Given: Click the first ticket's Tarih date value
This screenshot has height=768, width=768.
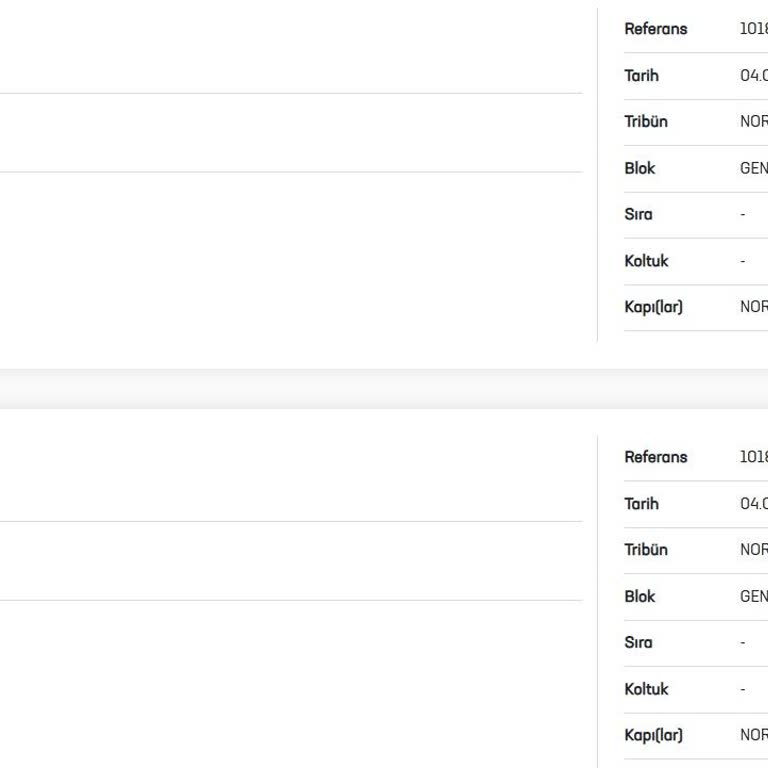Looking at the screenshot, I should pyautogui.click(x=753, y=76).
